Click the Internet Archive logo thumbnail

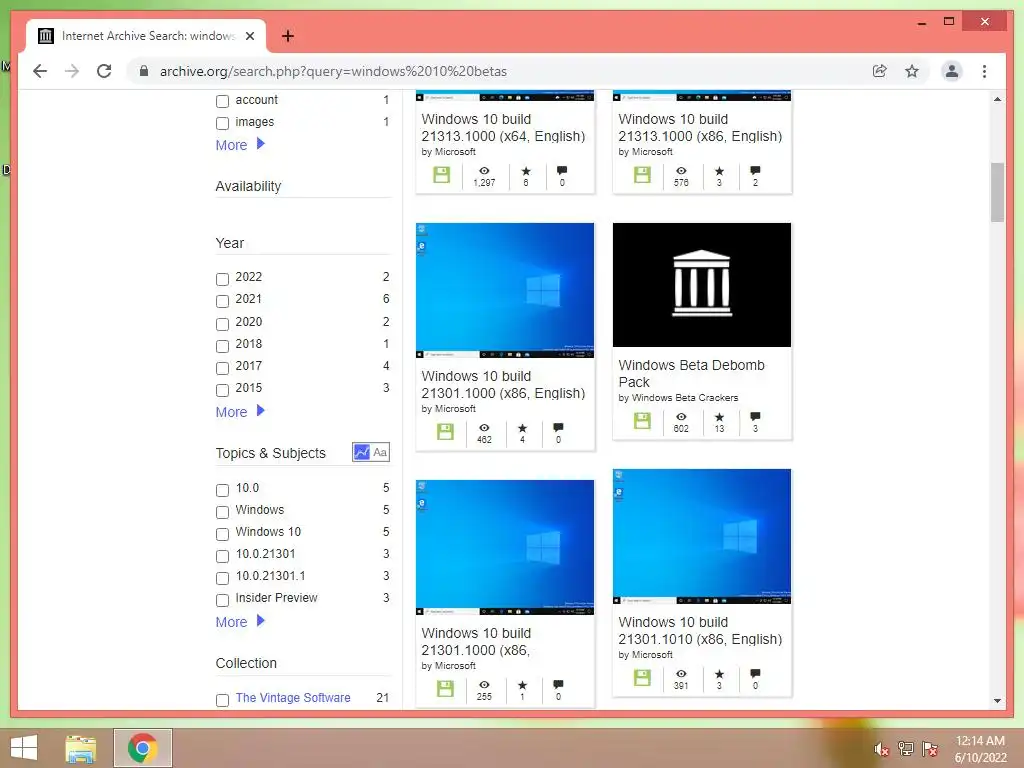click(701, 285)
